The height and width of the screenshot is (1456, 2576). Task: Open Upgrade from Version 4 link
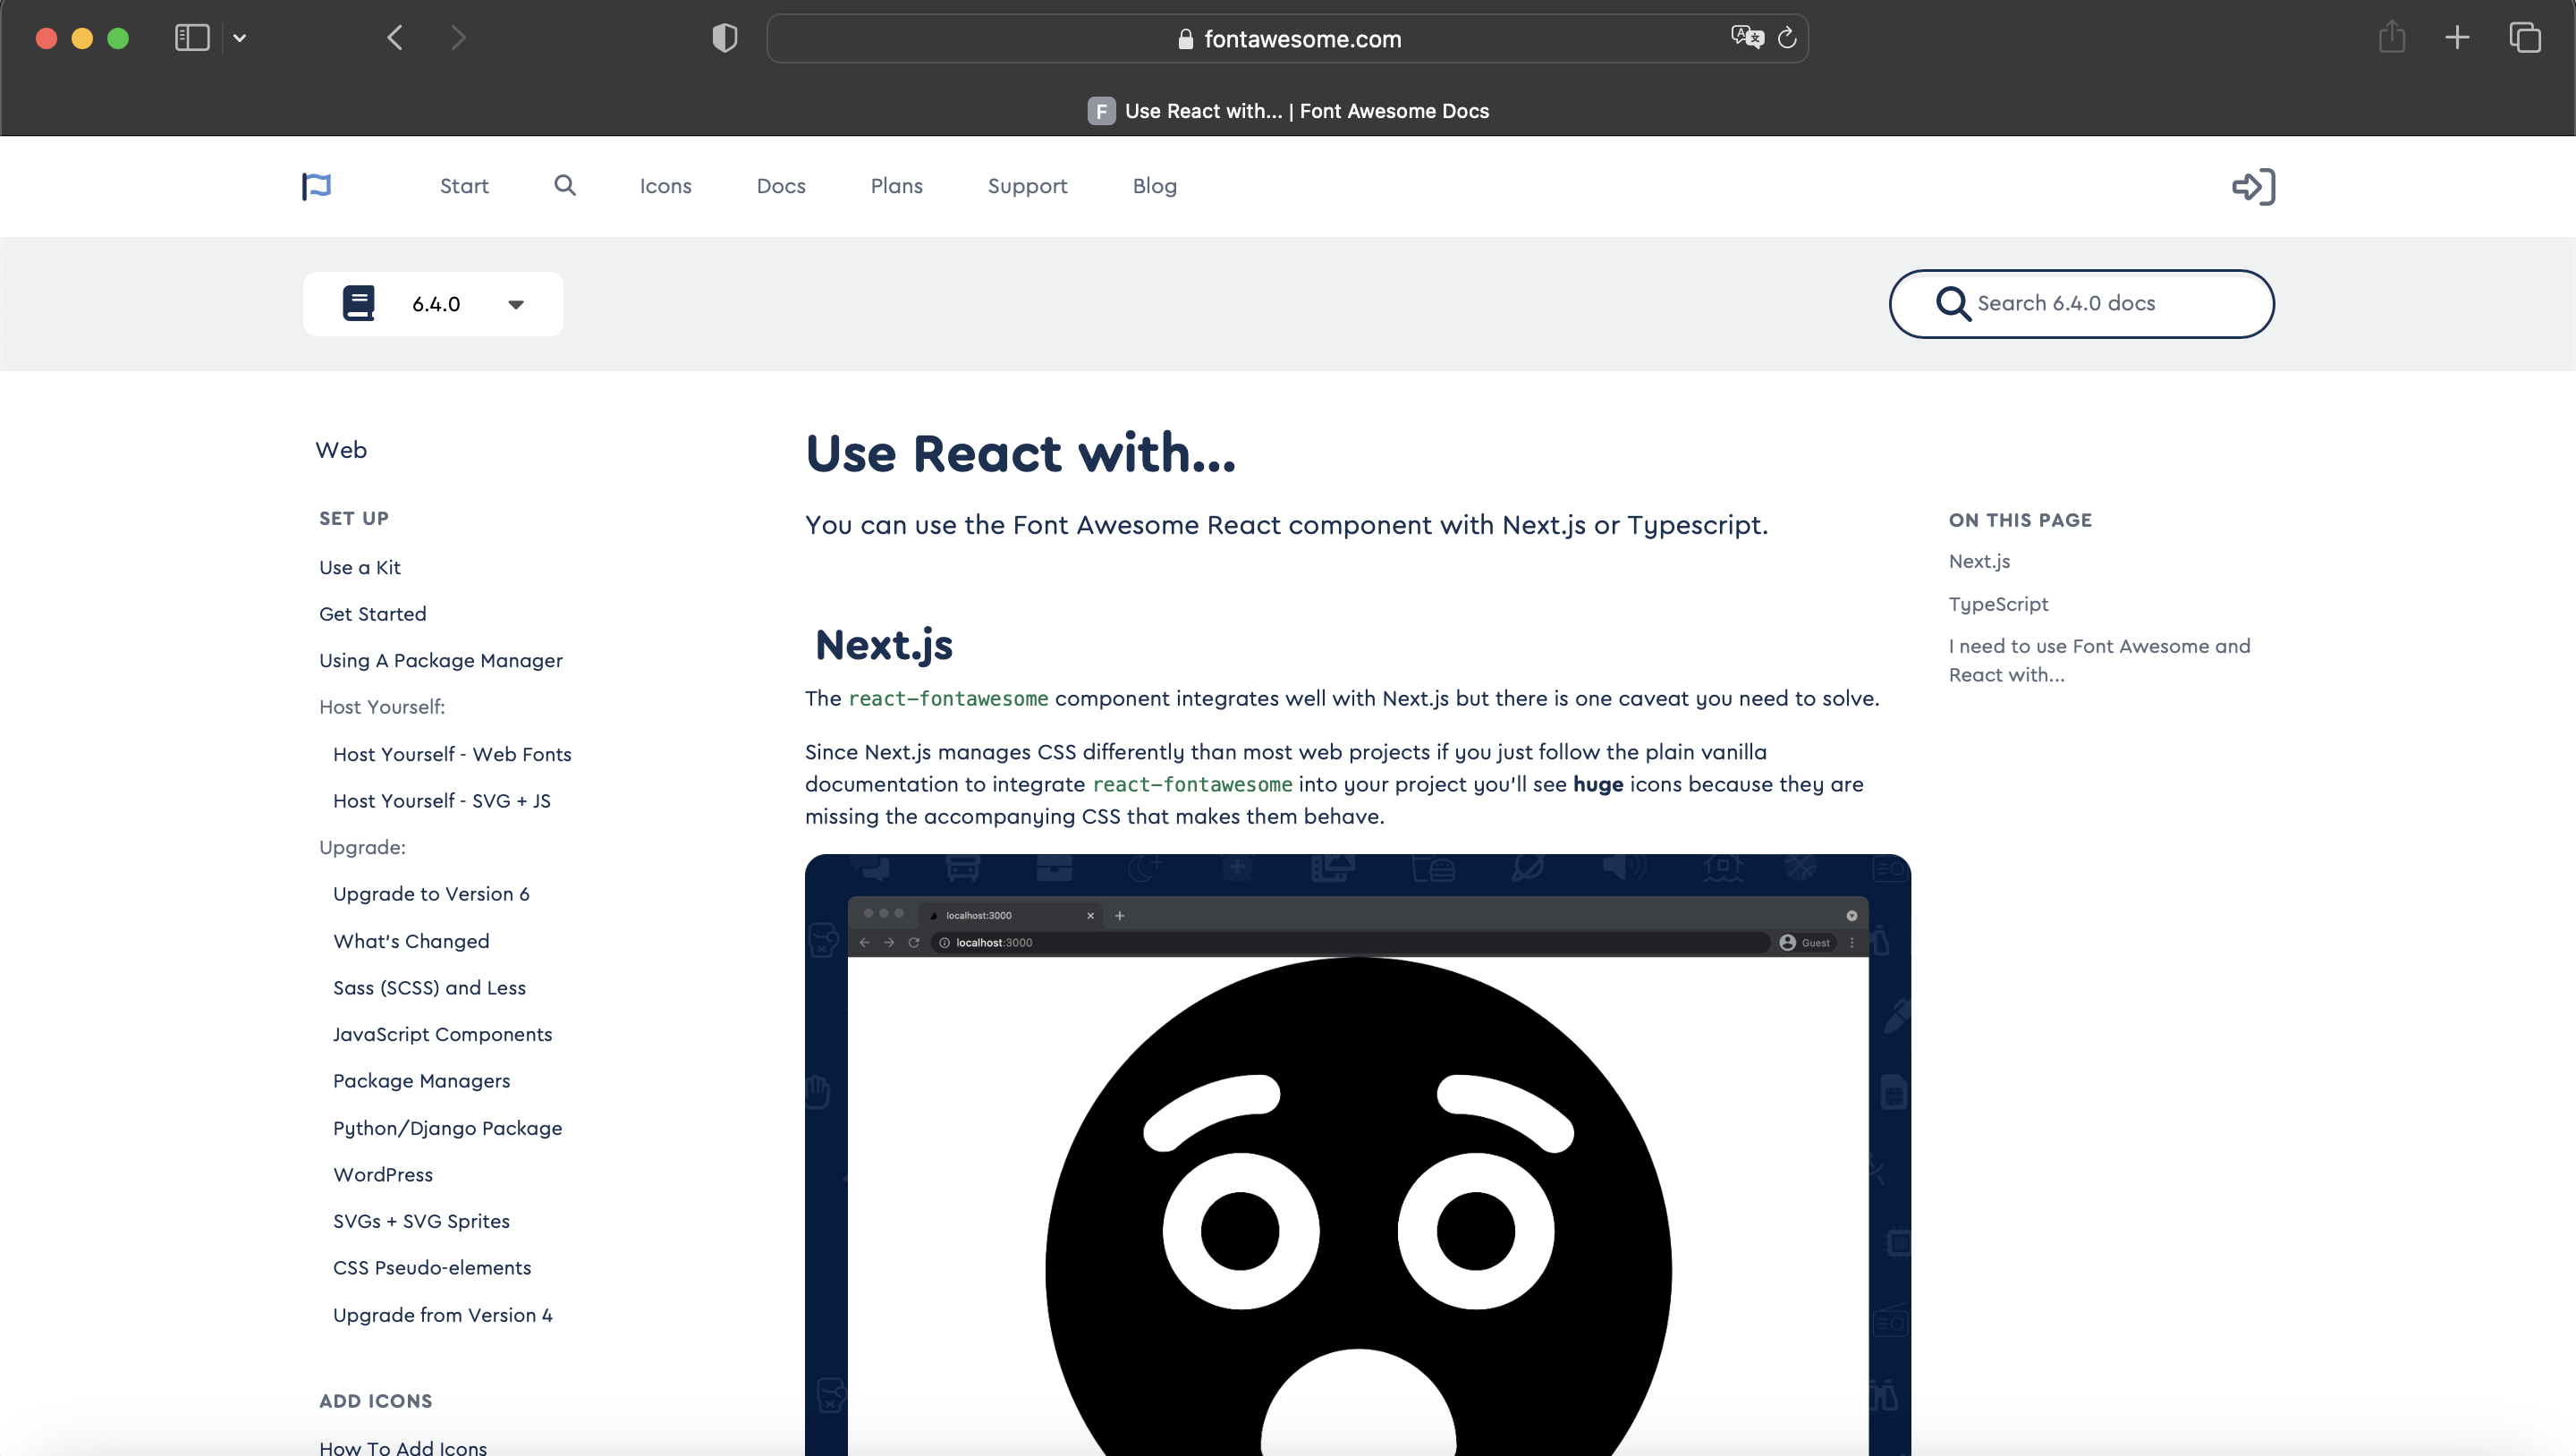click(x=442, y=1315)
